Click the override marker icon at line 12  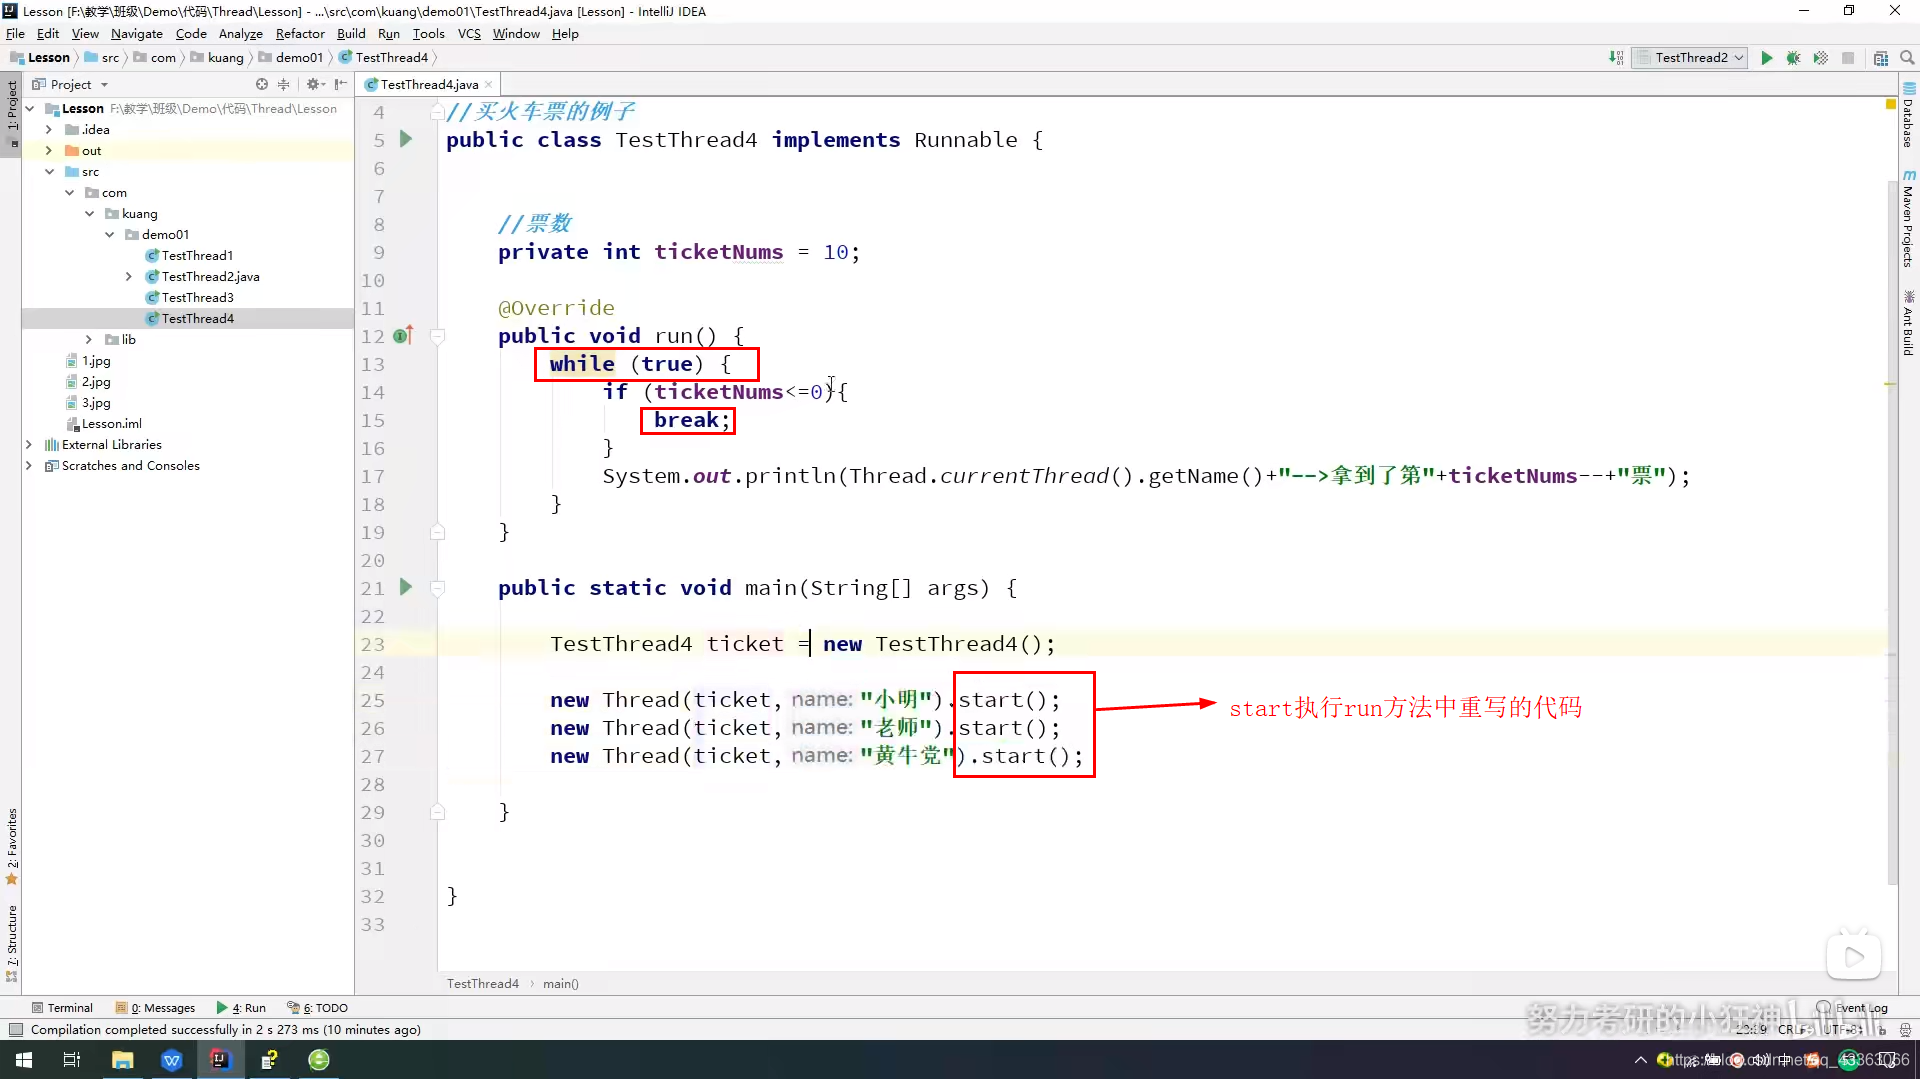click(403, 336)
